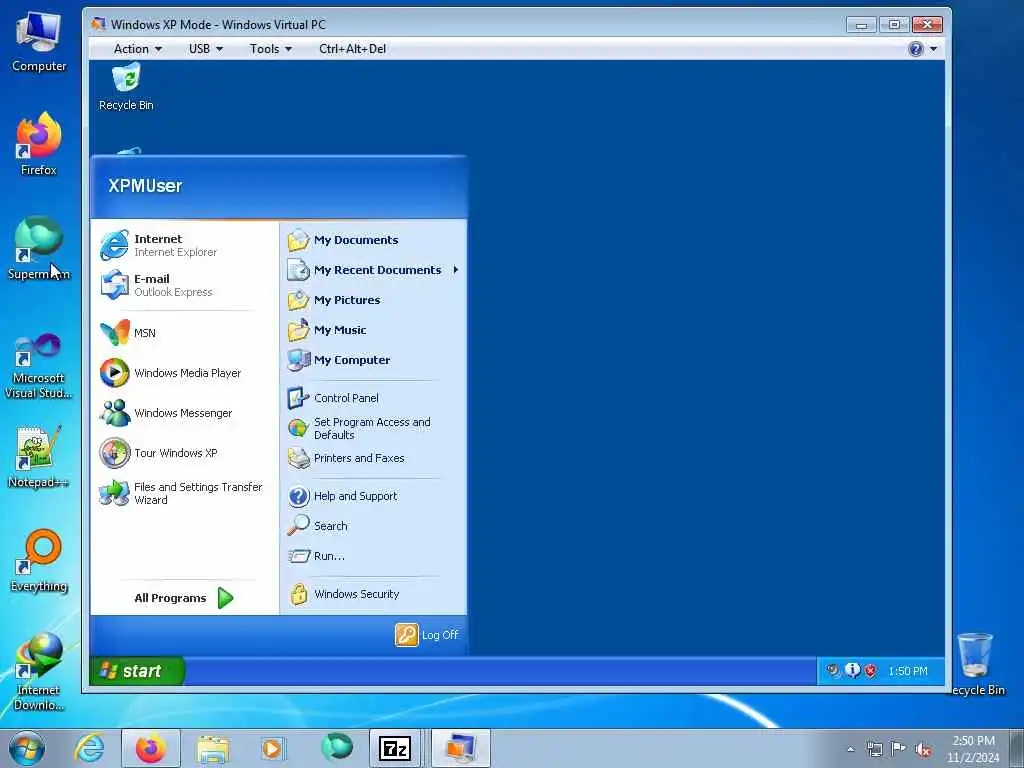The height and width of the screenshot is (768, 1024).
Task: Open Windows Explorer from taskbar
Action: (x=212, y=748)
